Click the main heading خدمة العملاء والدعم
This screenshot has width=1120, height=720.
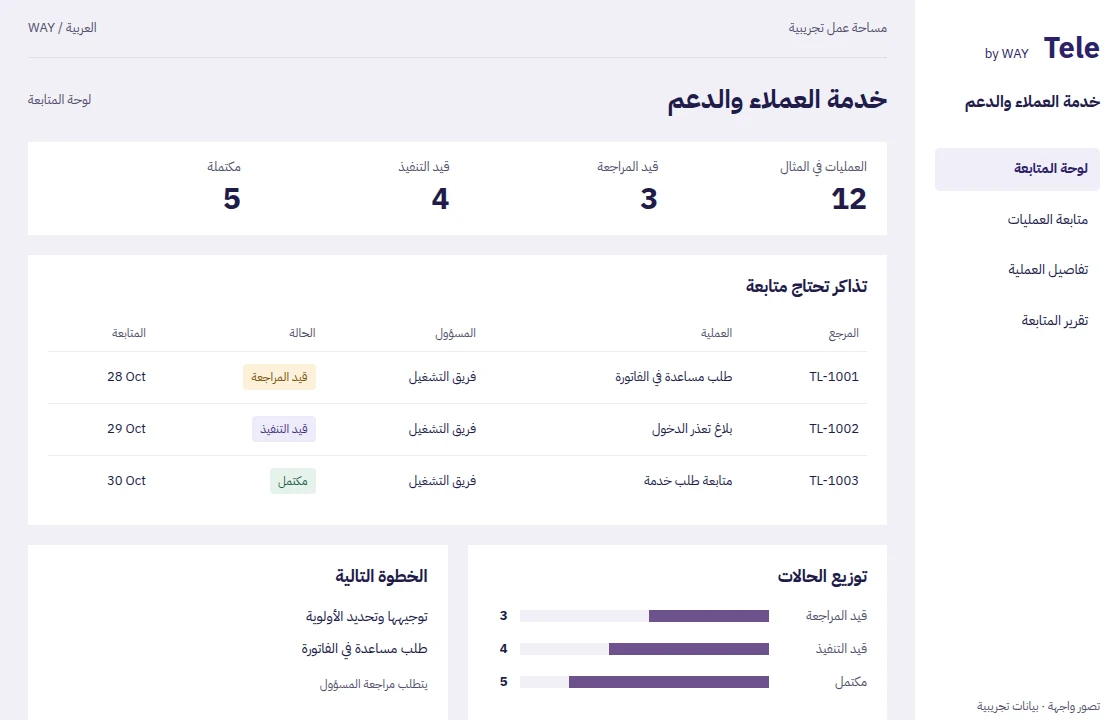click(777, 99)
